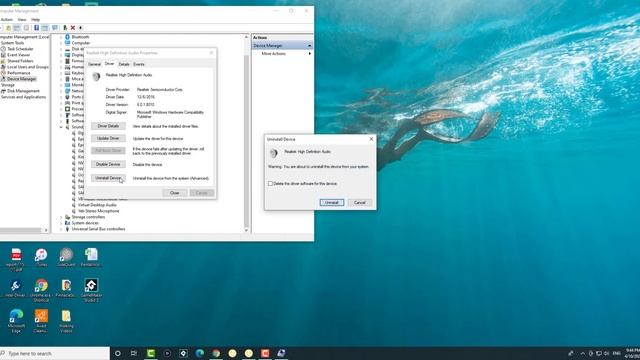640x360 pixels.
Task: Open the red-orange taskbar app icon
Action: point(265,353)
